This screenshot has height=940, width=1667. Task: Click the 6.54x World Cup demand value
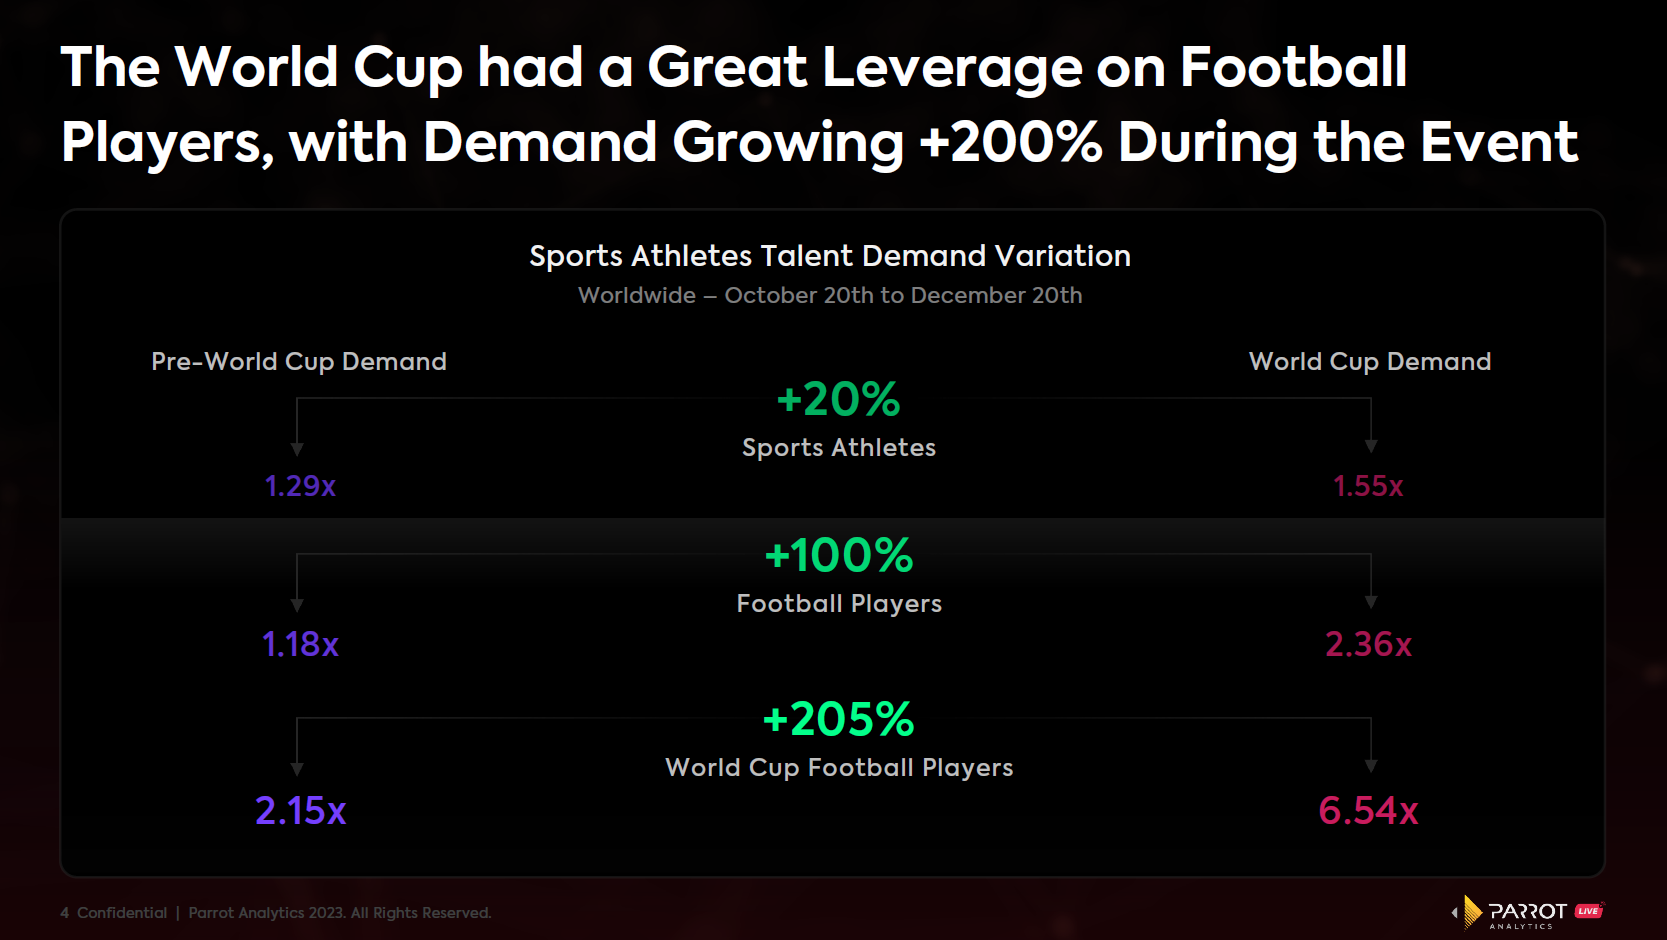(1368, 811)
